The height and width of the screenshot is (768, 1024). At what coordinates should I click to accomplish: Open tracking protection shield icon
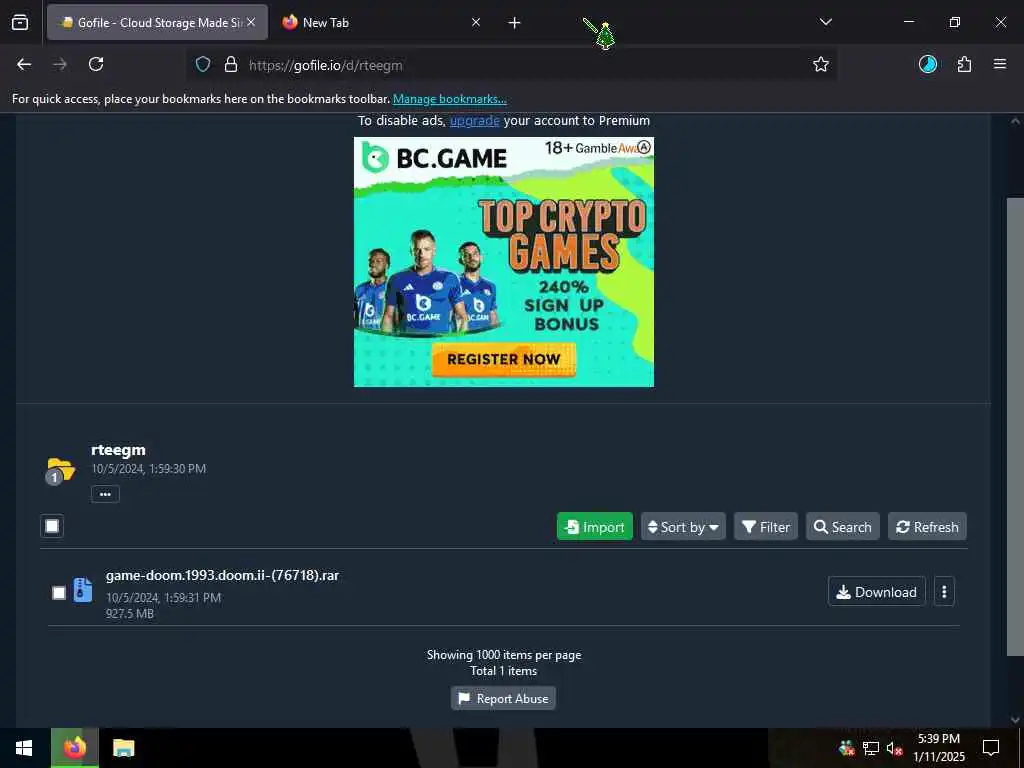click(203, 65)
